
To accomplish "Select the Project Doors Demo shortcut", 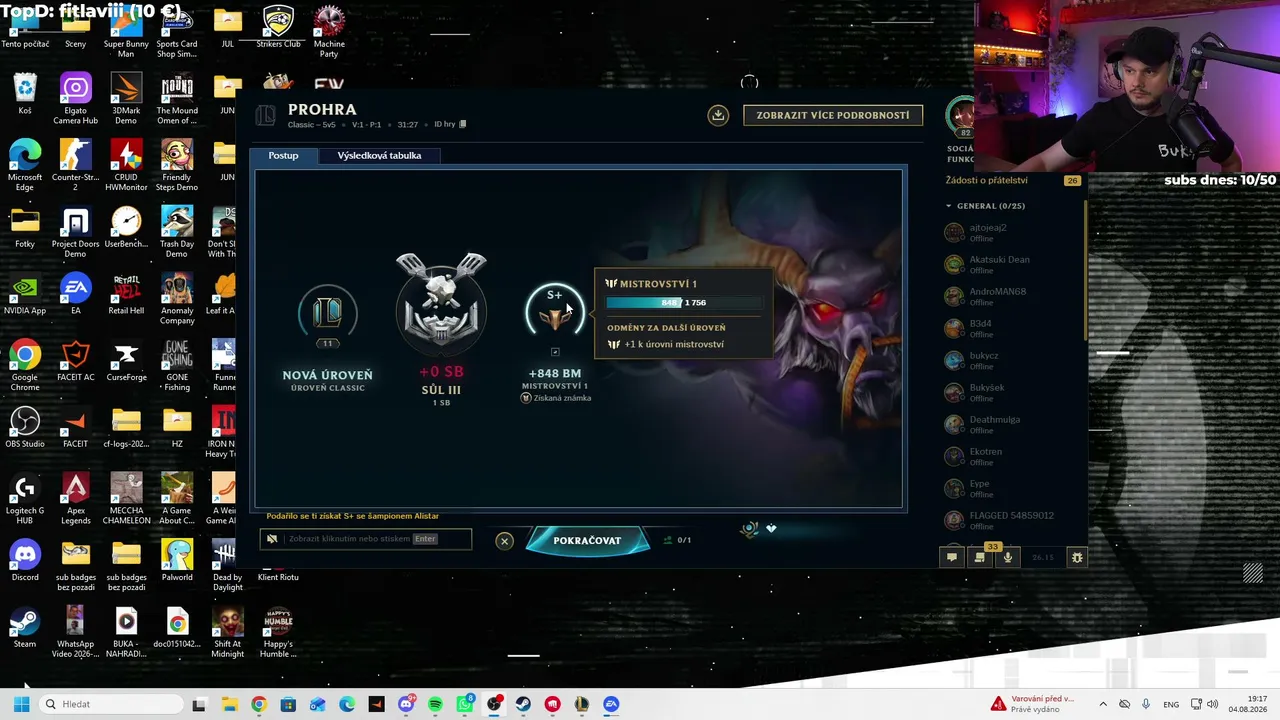I will tap(75, 232).
